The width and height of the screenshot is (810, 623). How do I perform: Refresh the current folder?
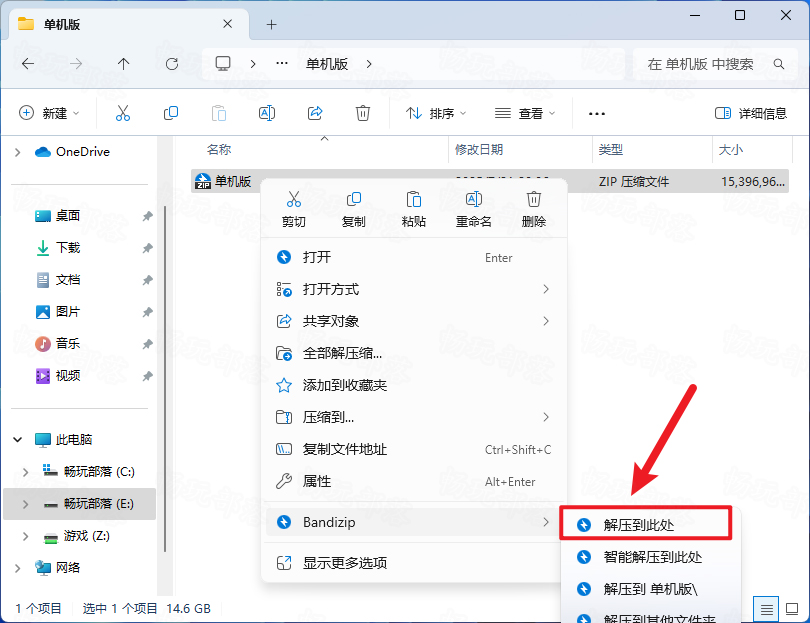(x=172, y=64)
